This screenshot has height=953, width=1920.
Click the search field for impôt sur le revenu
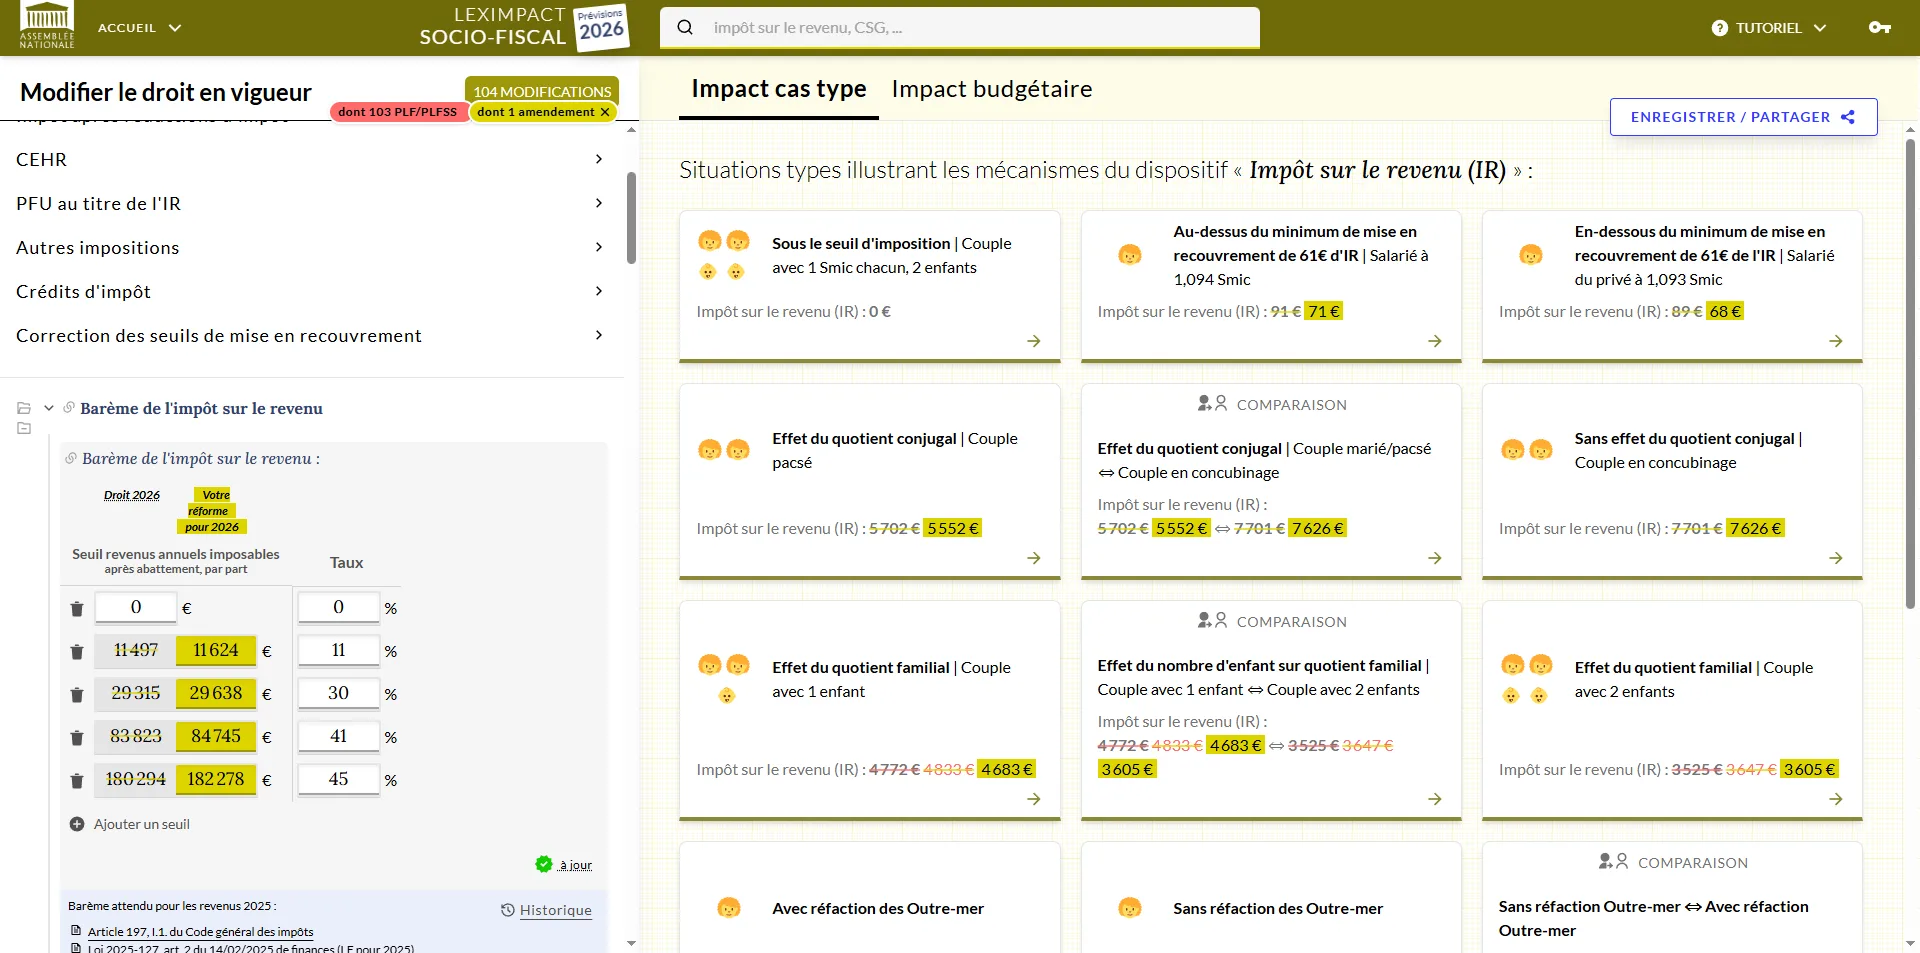coord(960,28)
